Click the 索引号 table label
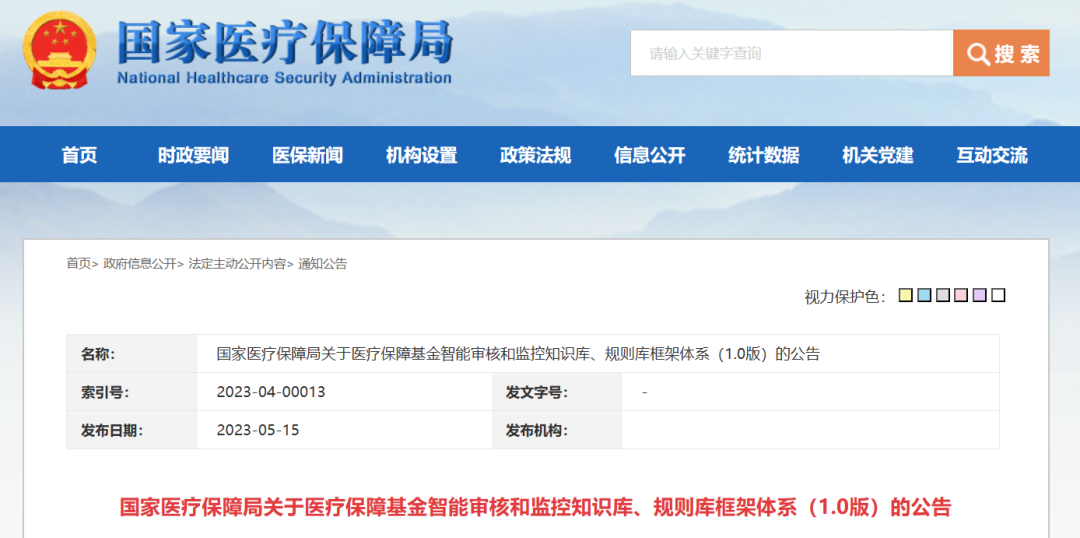 click(x=105, y=393)
